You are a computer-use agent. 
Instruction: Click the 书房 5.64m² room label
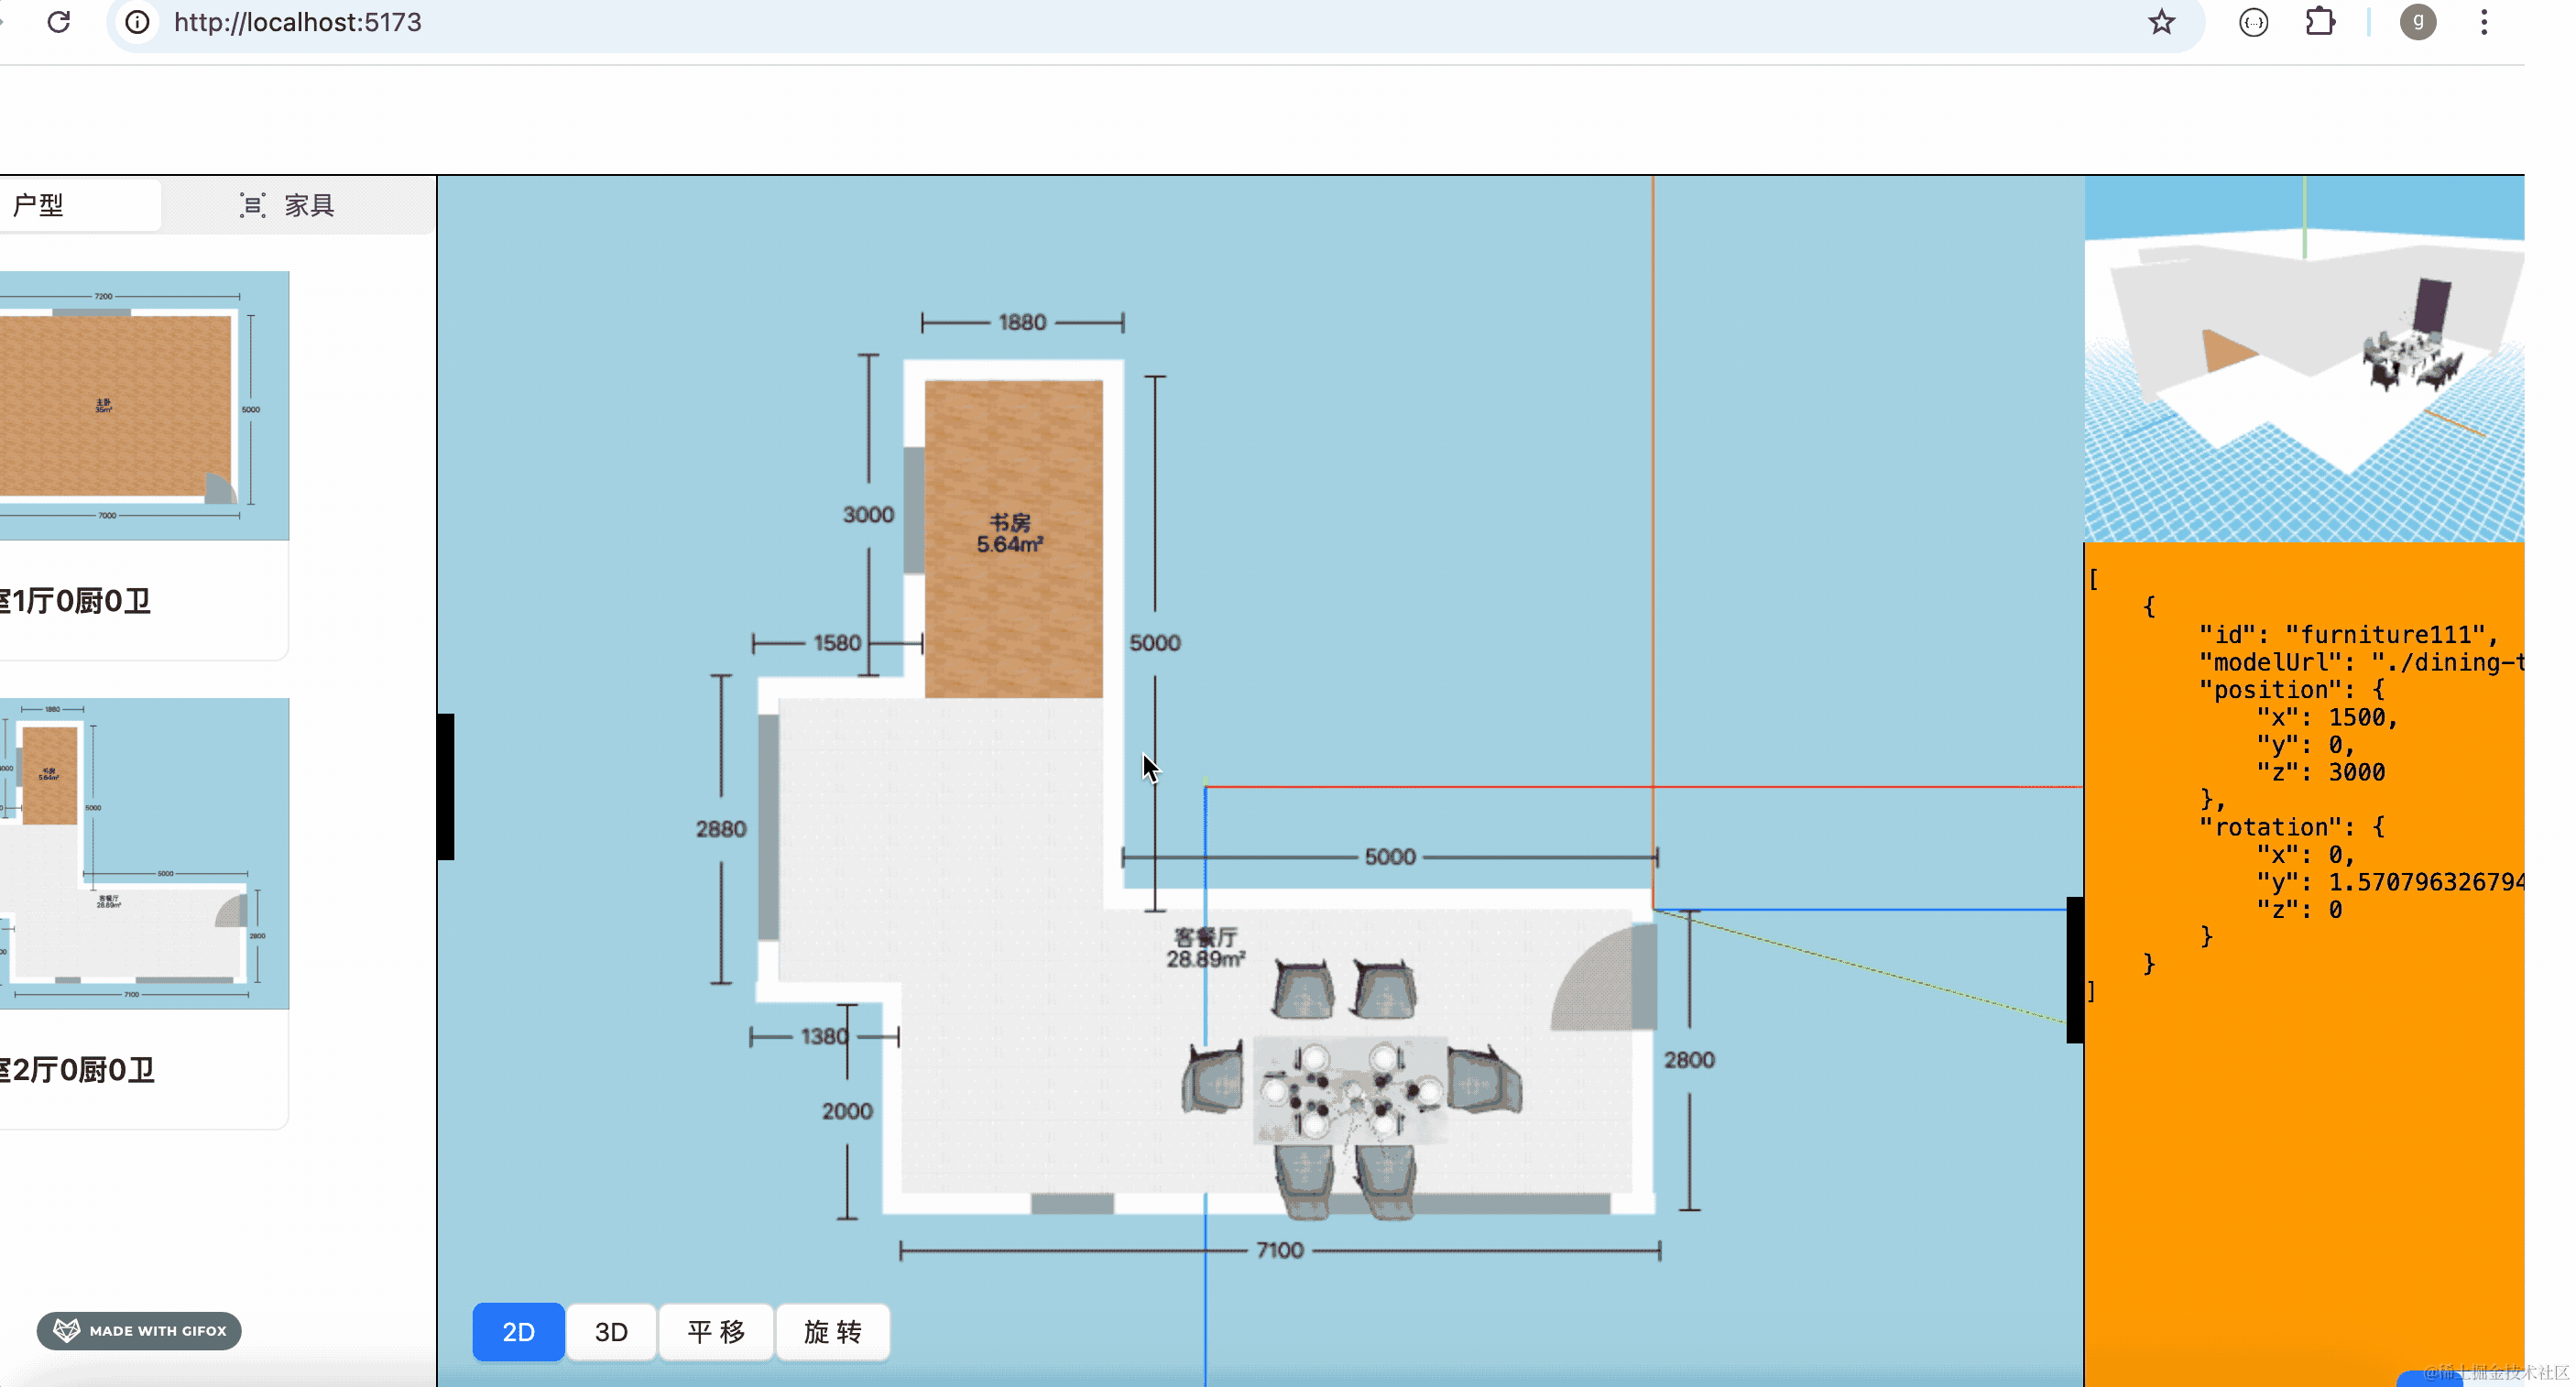click(1010, 533)
